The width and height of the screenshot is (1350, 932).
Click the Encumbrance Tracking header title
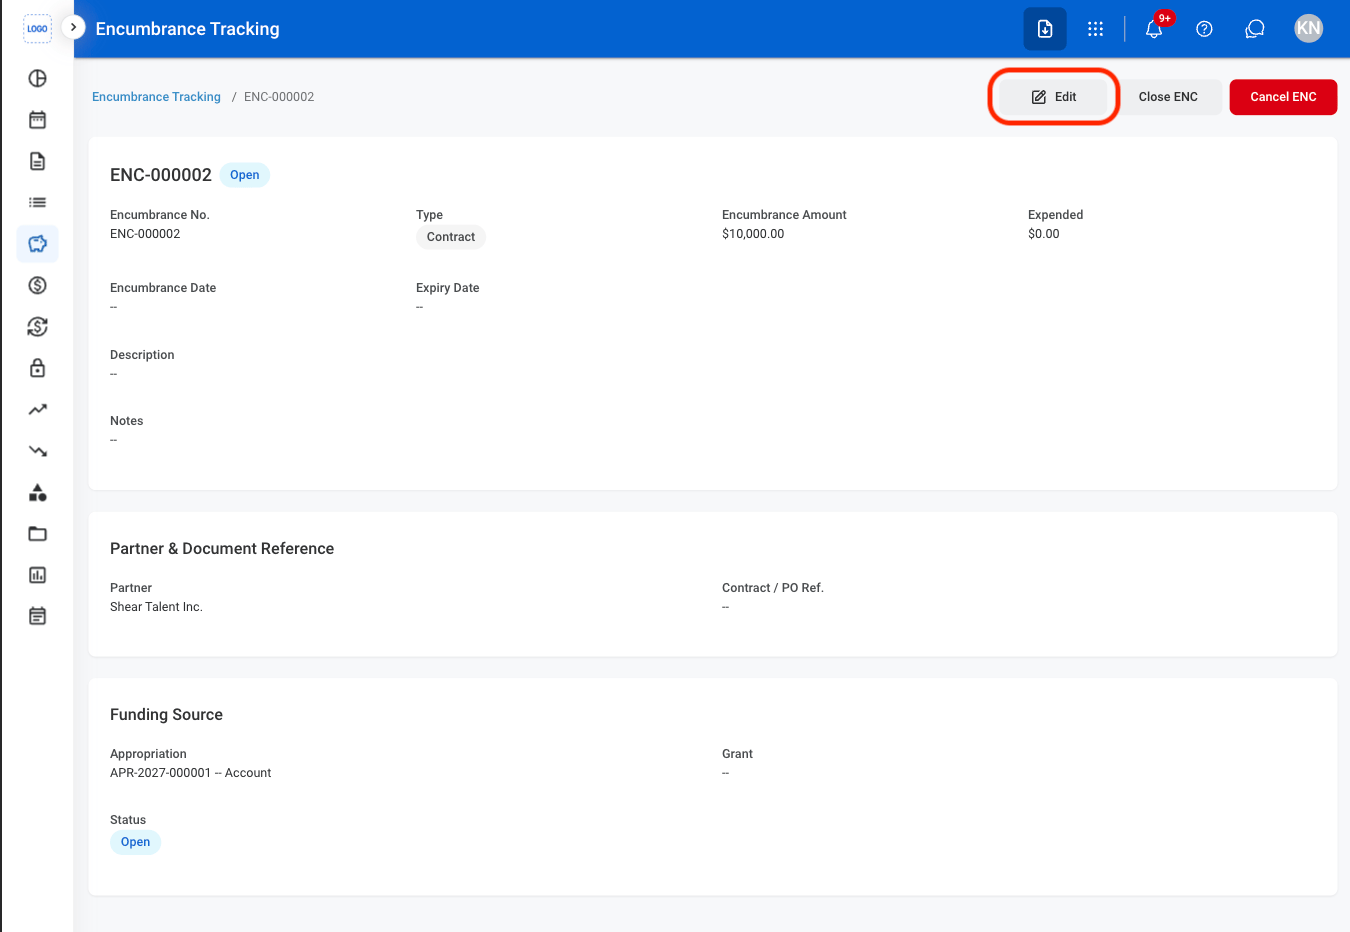[x=187, y=29]
